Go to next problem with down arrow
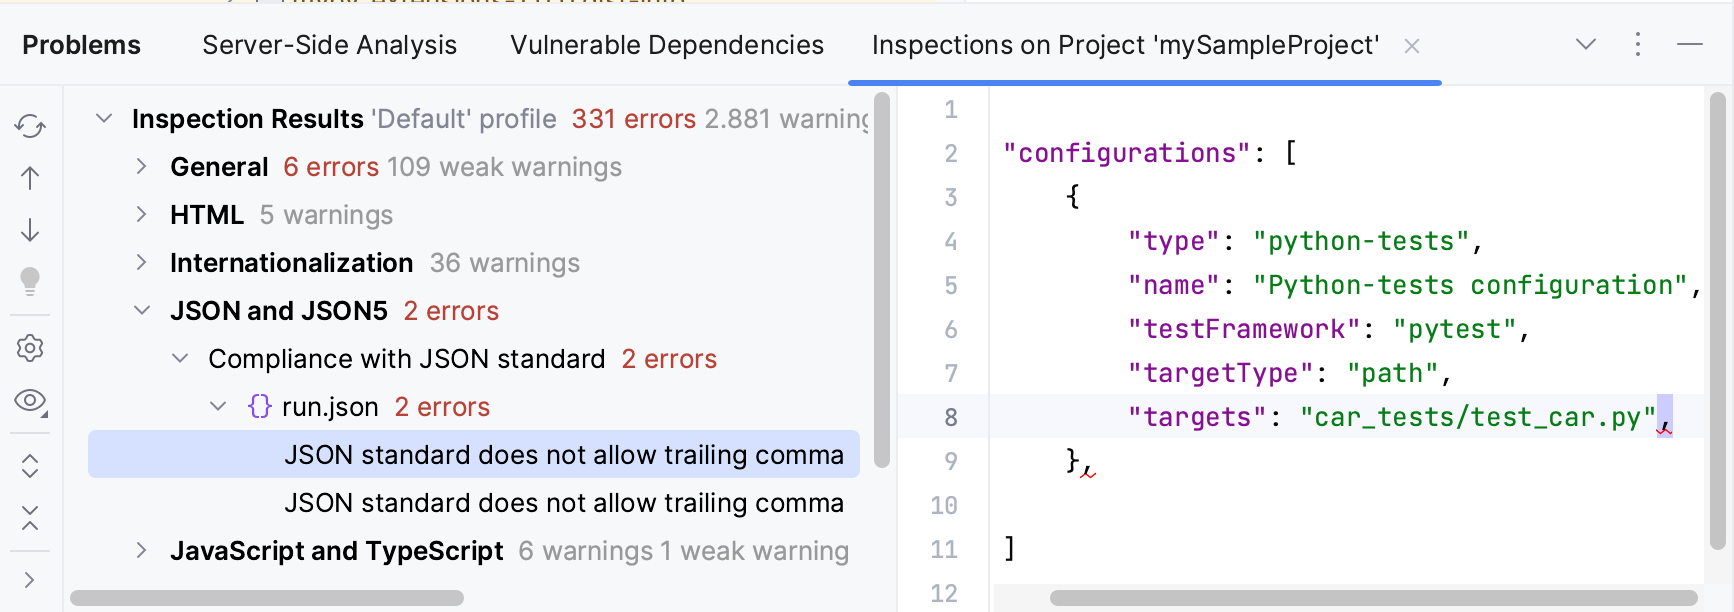The width and height of the screenshot is (1734, 612). (30, 230)
